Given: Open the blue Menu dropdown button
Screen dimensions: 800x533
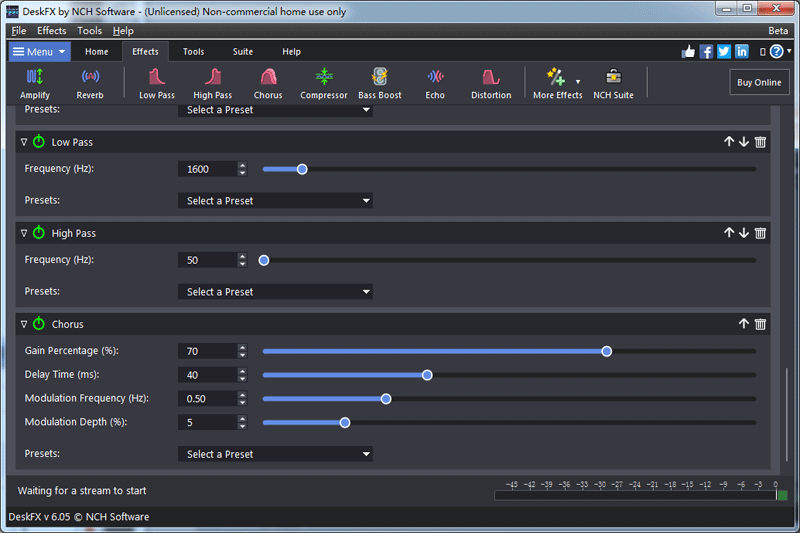Looking at the screenshot, I should tap(39, 52).
